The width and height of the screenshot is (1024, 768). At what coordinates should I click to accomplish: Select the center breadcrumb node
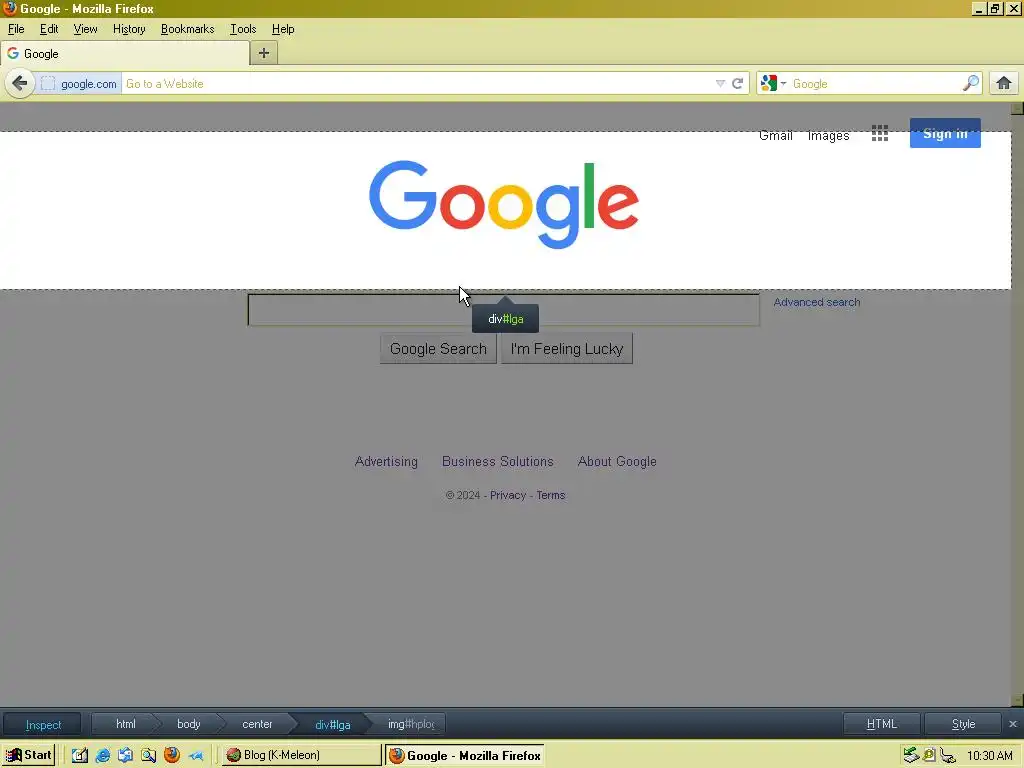click(x=257, y=724)
